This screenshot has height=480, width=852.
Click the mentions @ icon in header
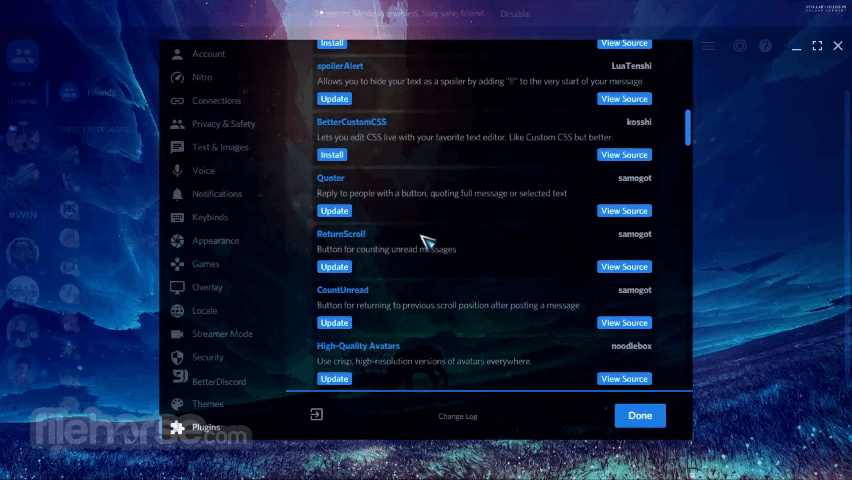(740, 46)
